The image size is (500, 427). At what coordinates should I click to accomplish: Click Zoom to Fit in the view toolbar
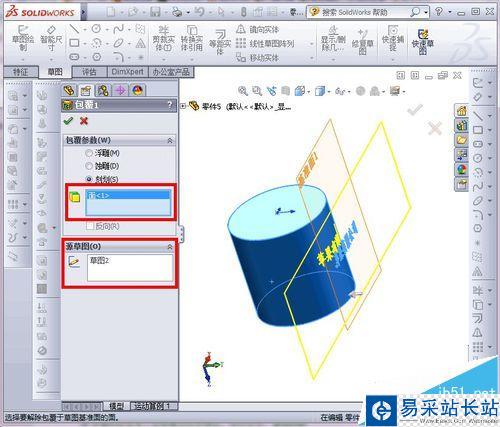click(x=243, y=91)
